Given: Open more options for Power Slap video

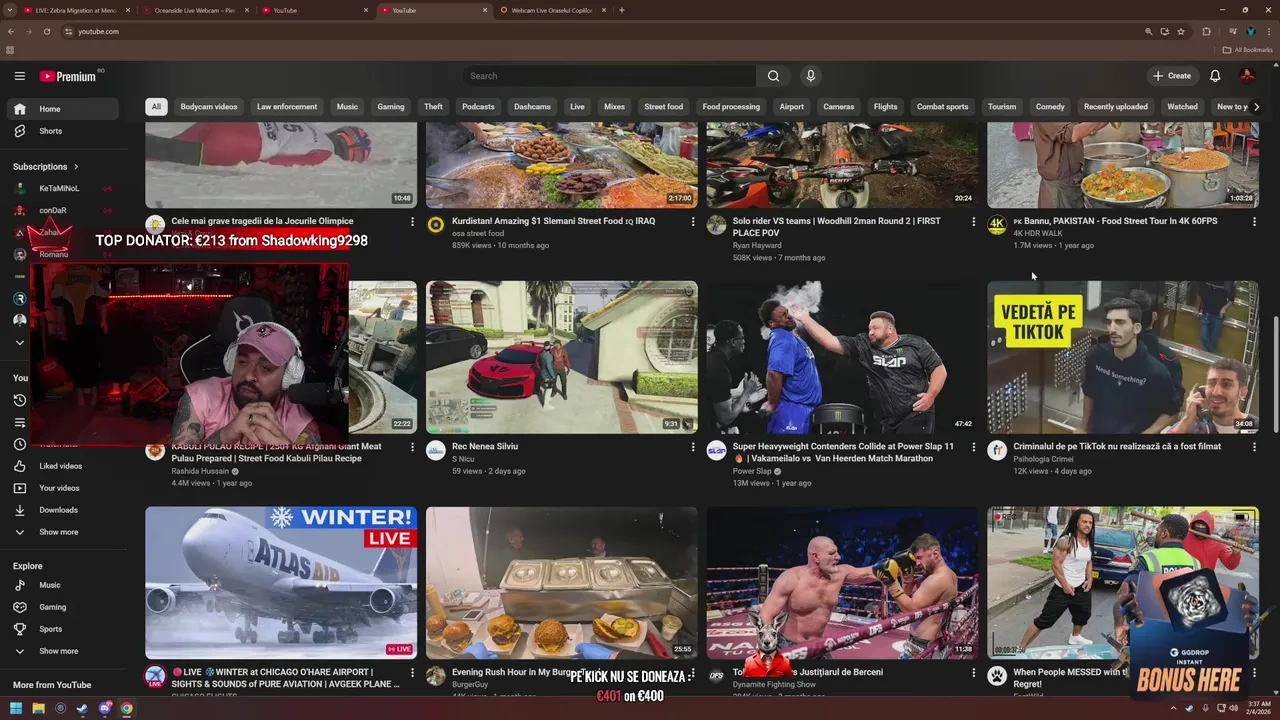Looking at the screenshot, I should [x=974, y=447].
